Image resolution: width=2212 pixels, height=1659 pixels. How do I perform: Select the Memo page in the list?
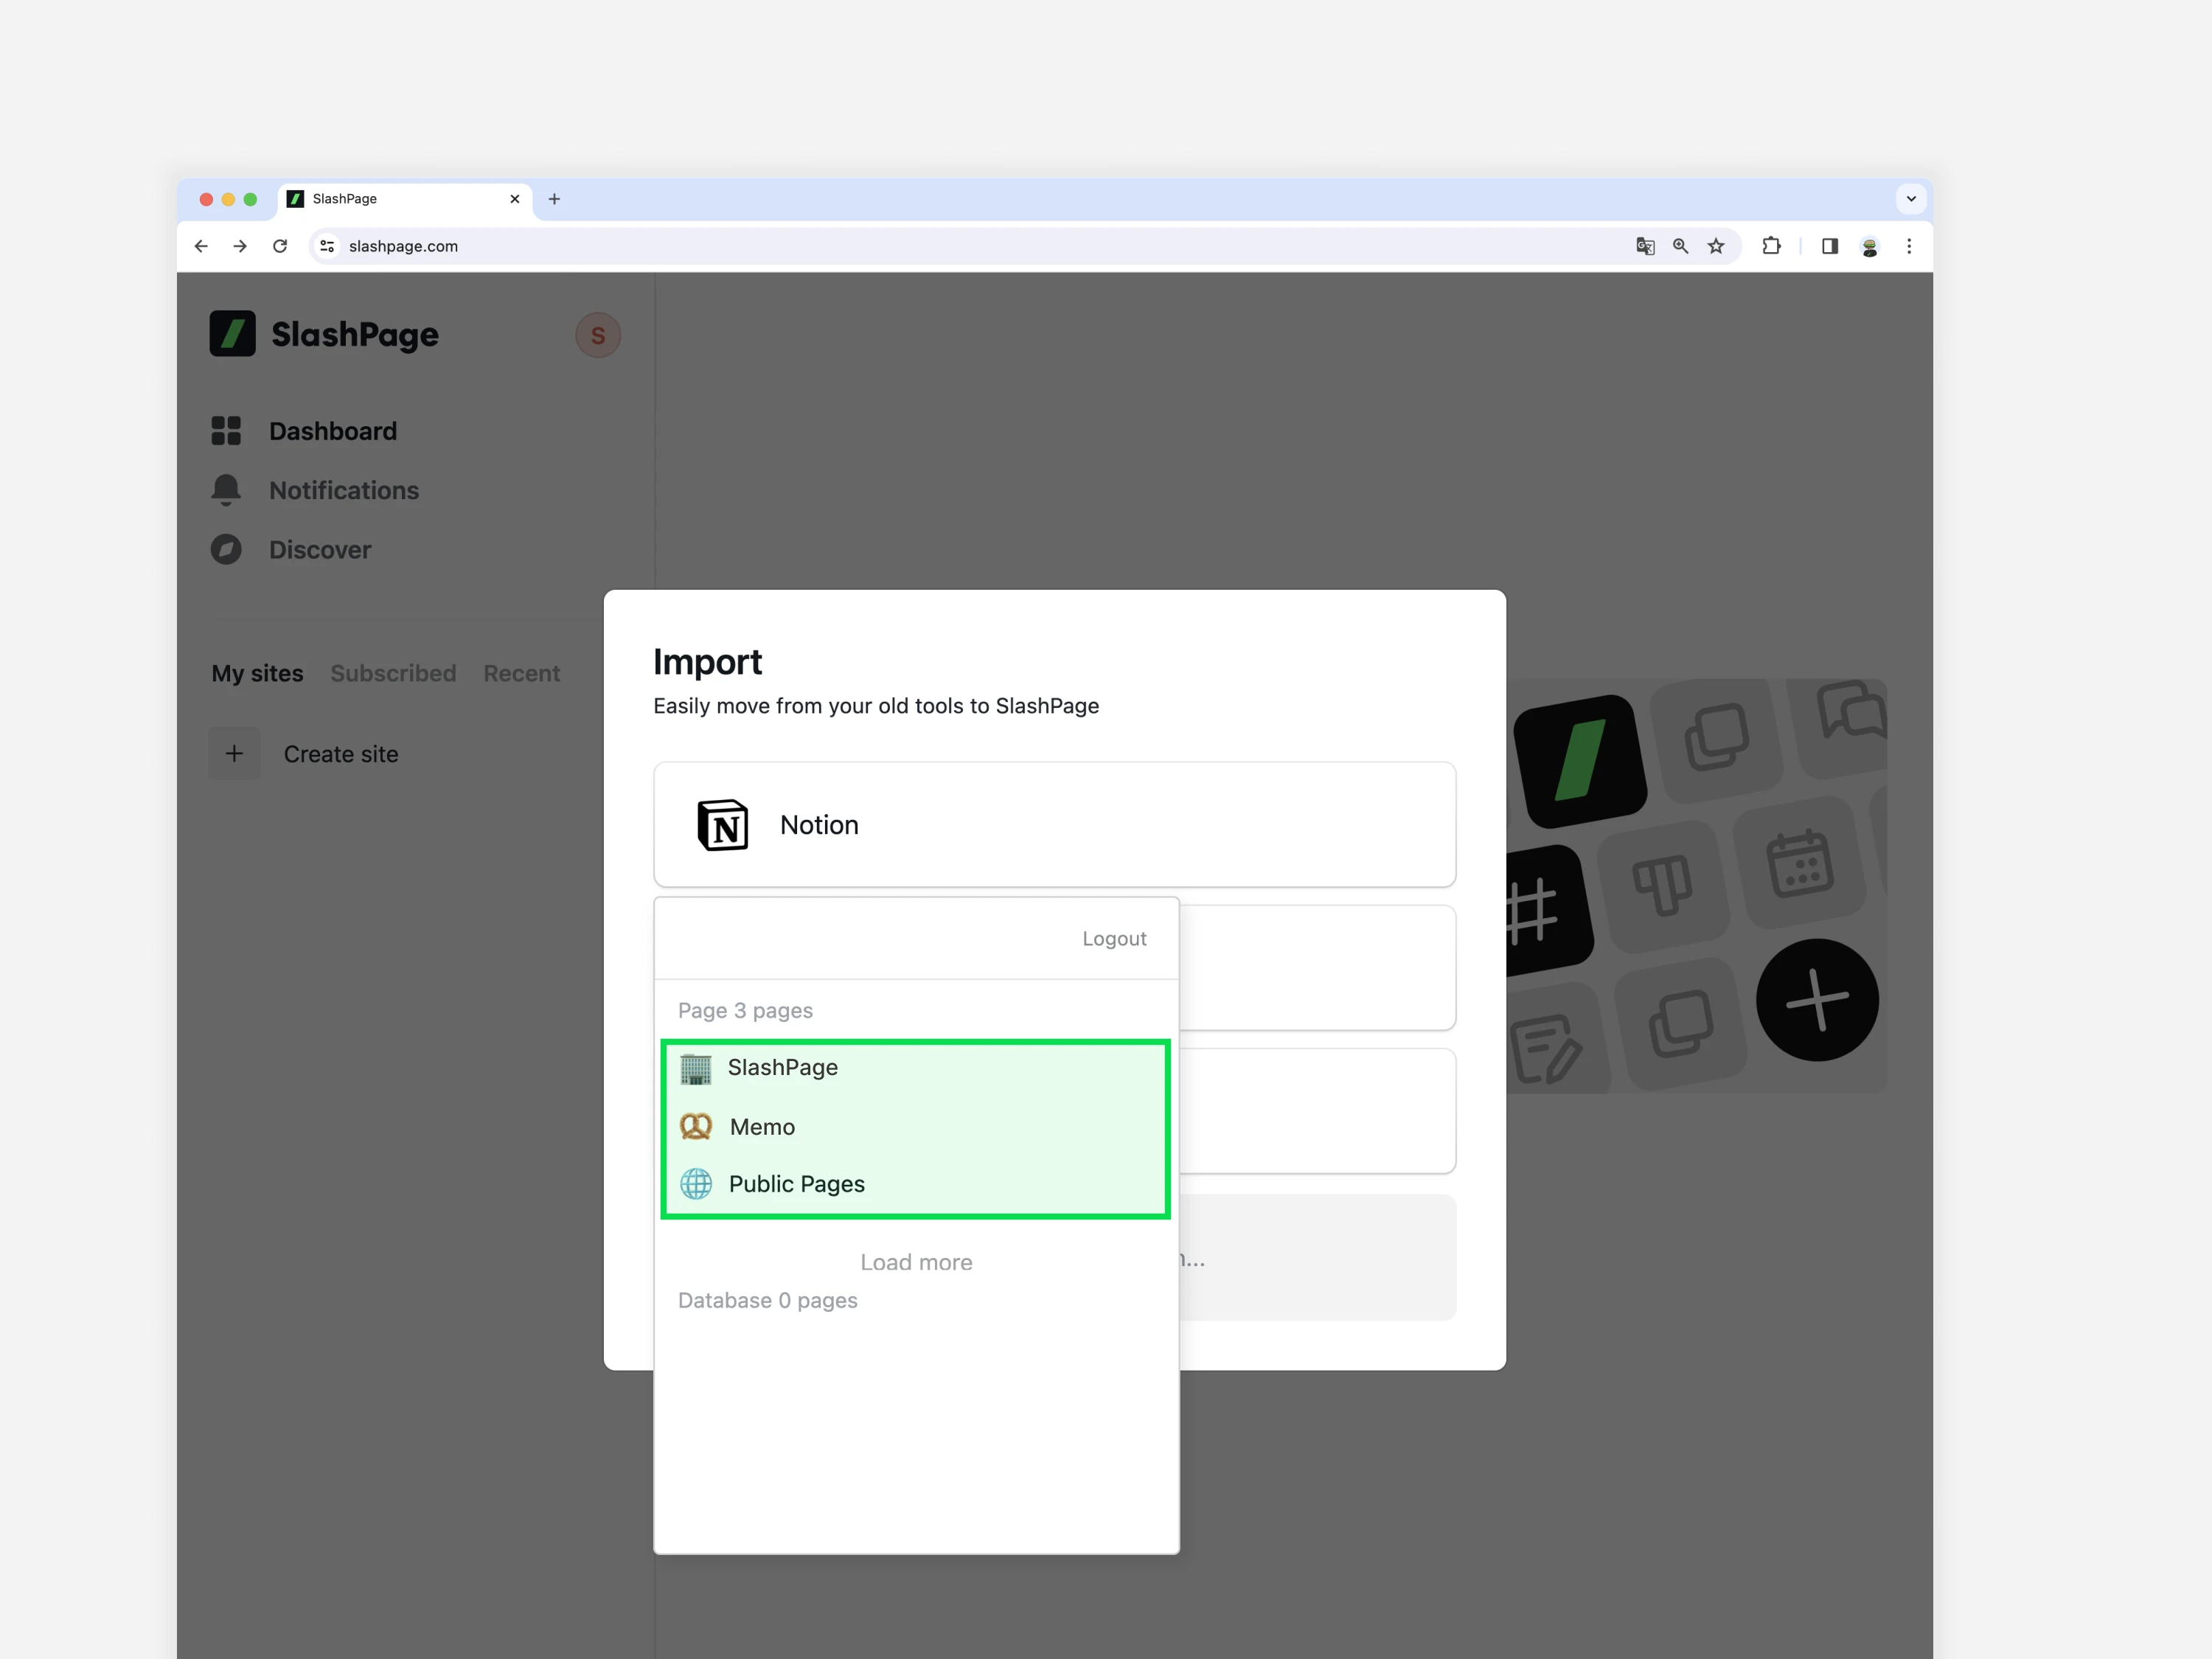tap(915, 1127)
